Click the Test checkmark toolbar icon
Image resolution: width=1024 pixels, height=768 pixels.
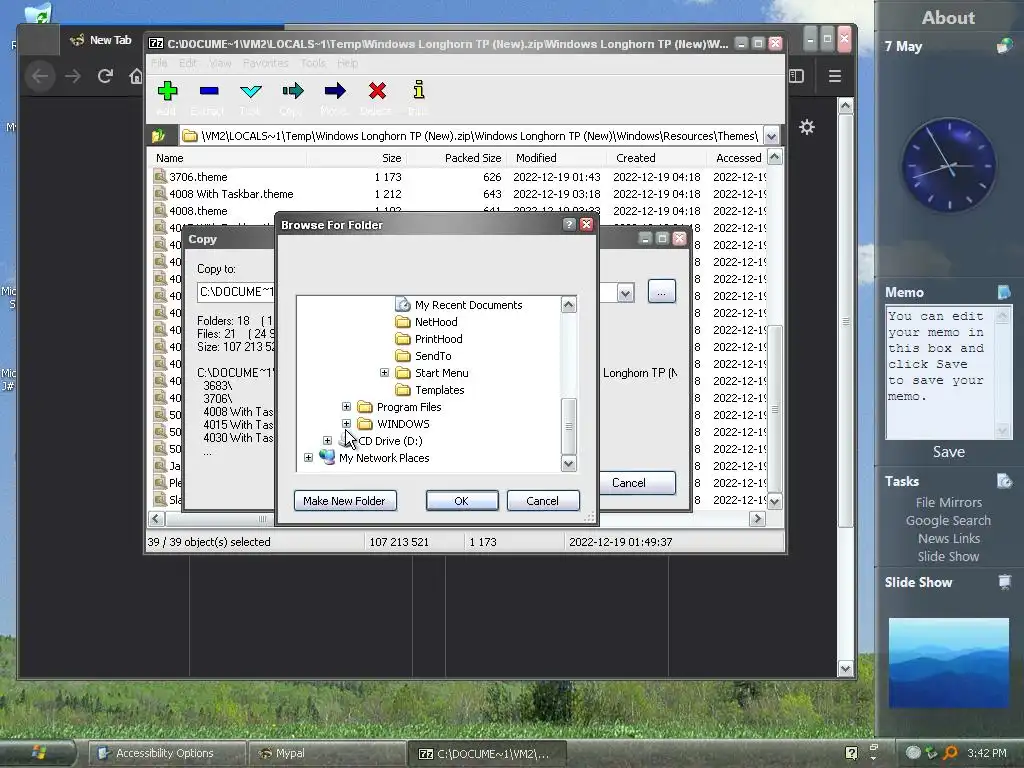(251, 91)
